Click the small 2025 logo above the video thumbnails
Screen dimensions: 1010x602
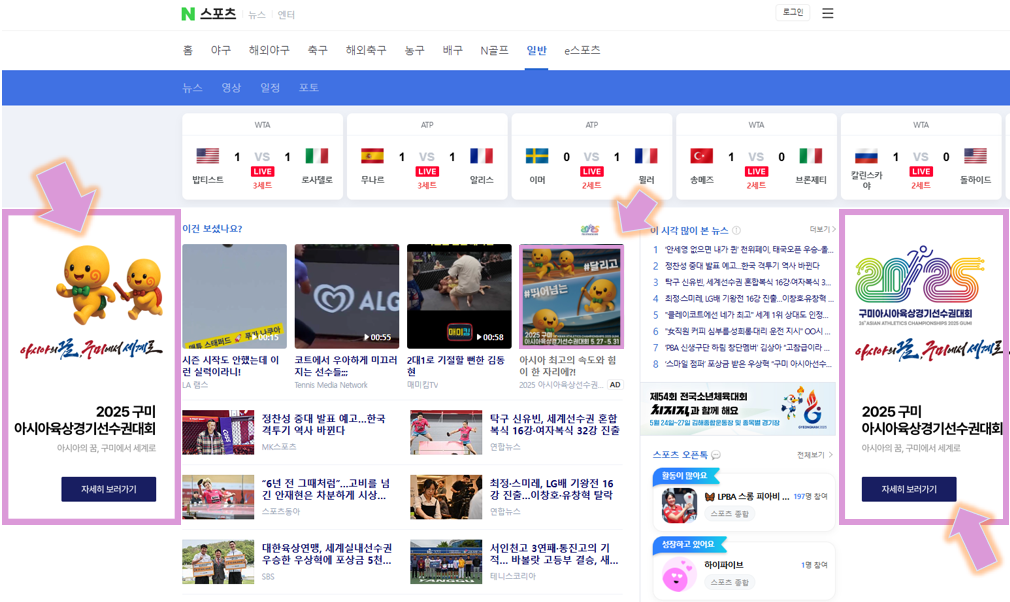pyautogui.click(x=589, y=230)
